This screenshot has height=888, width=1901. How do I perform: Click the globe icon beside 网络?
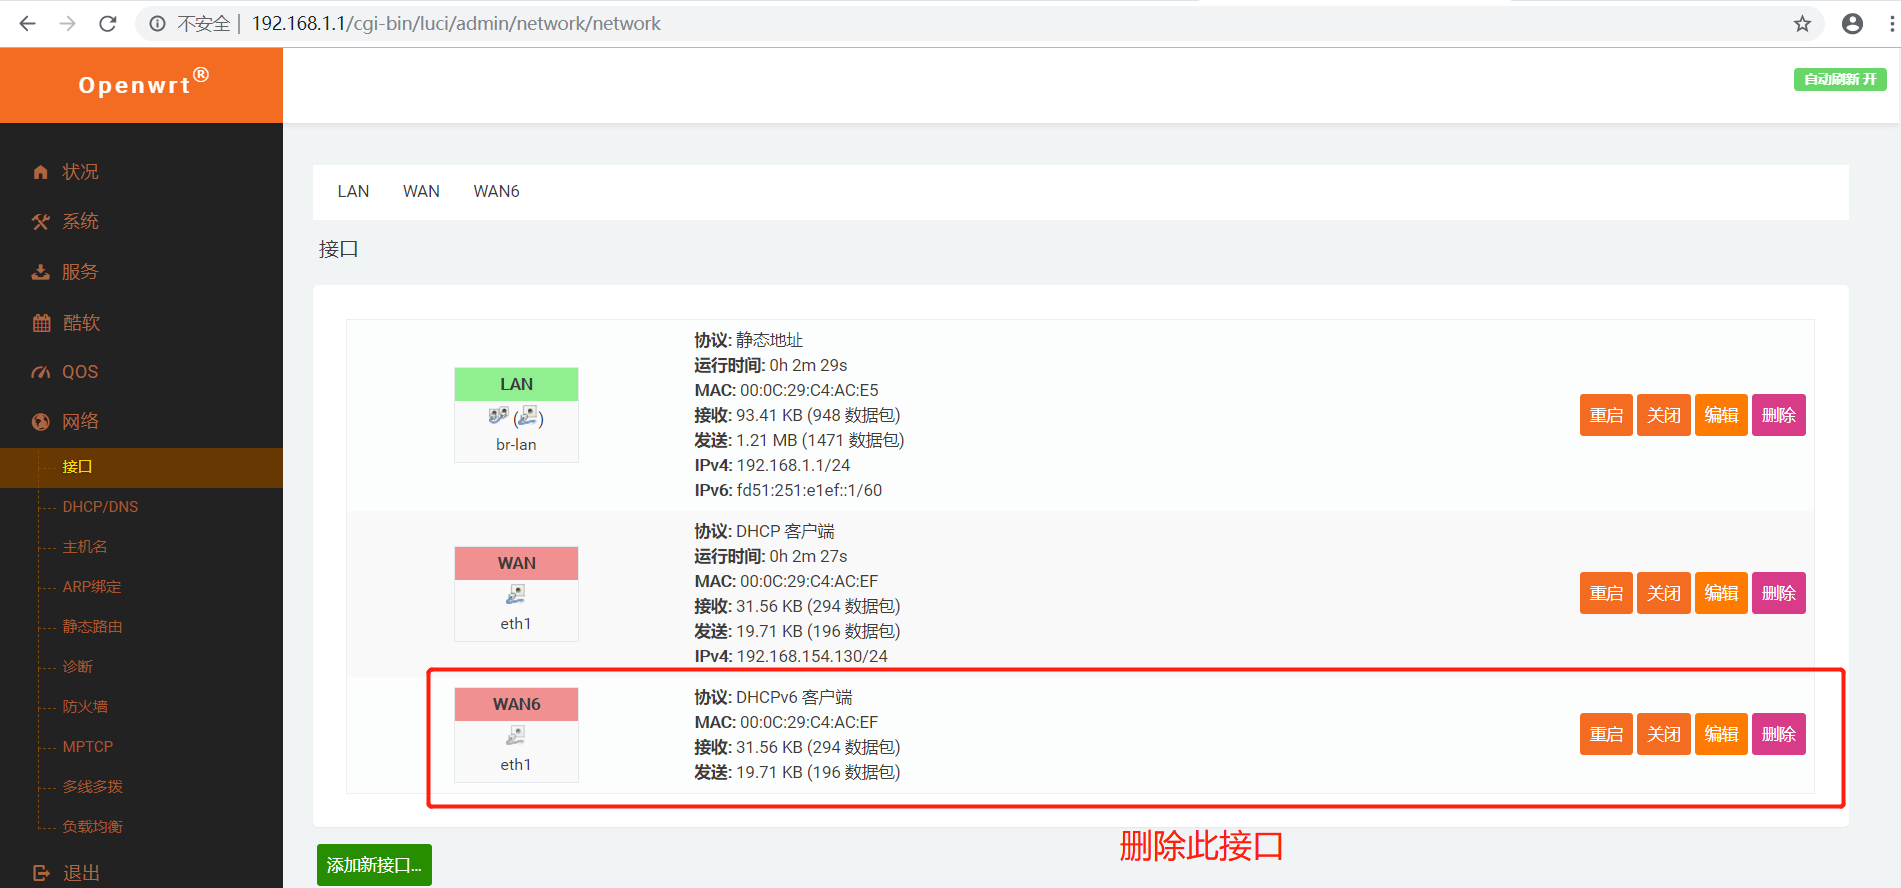[x=40, y=422]
